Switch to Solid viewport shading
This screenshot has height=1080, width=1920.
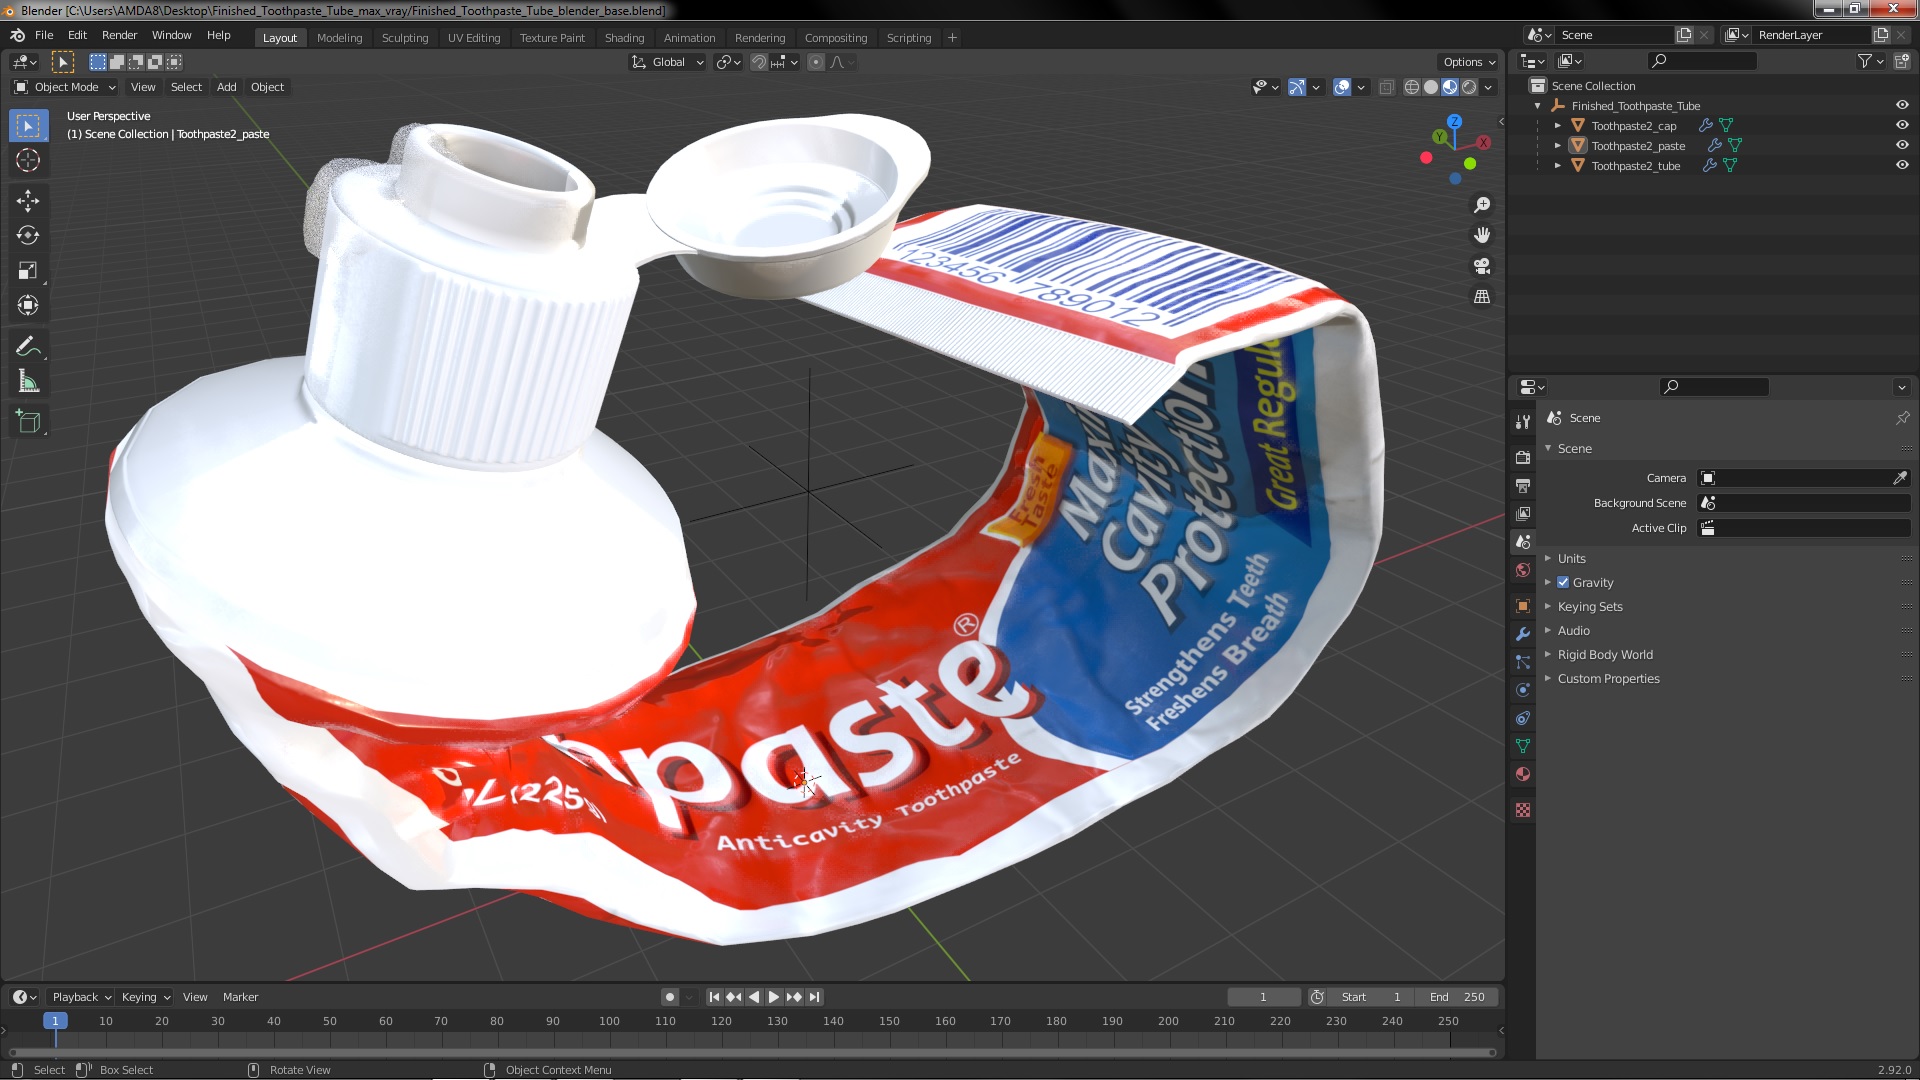click(1431, 88)
